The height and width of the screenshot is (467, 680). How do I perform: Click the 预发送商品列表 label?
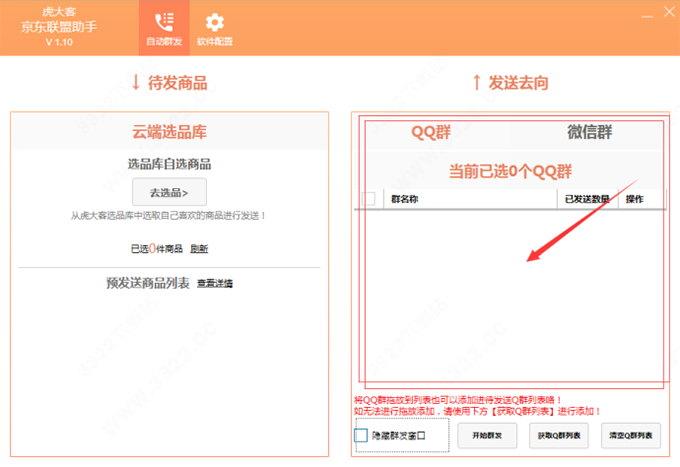(x=148, y=283)
